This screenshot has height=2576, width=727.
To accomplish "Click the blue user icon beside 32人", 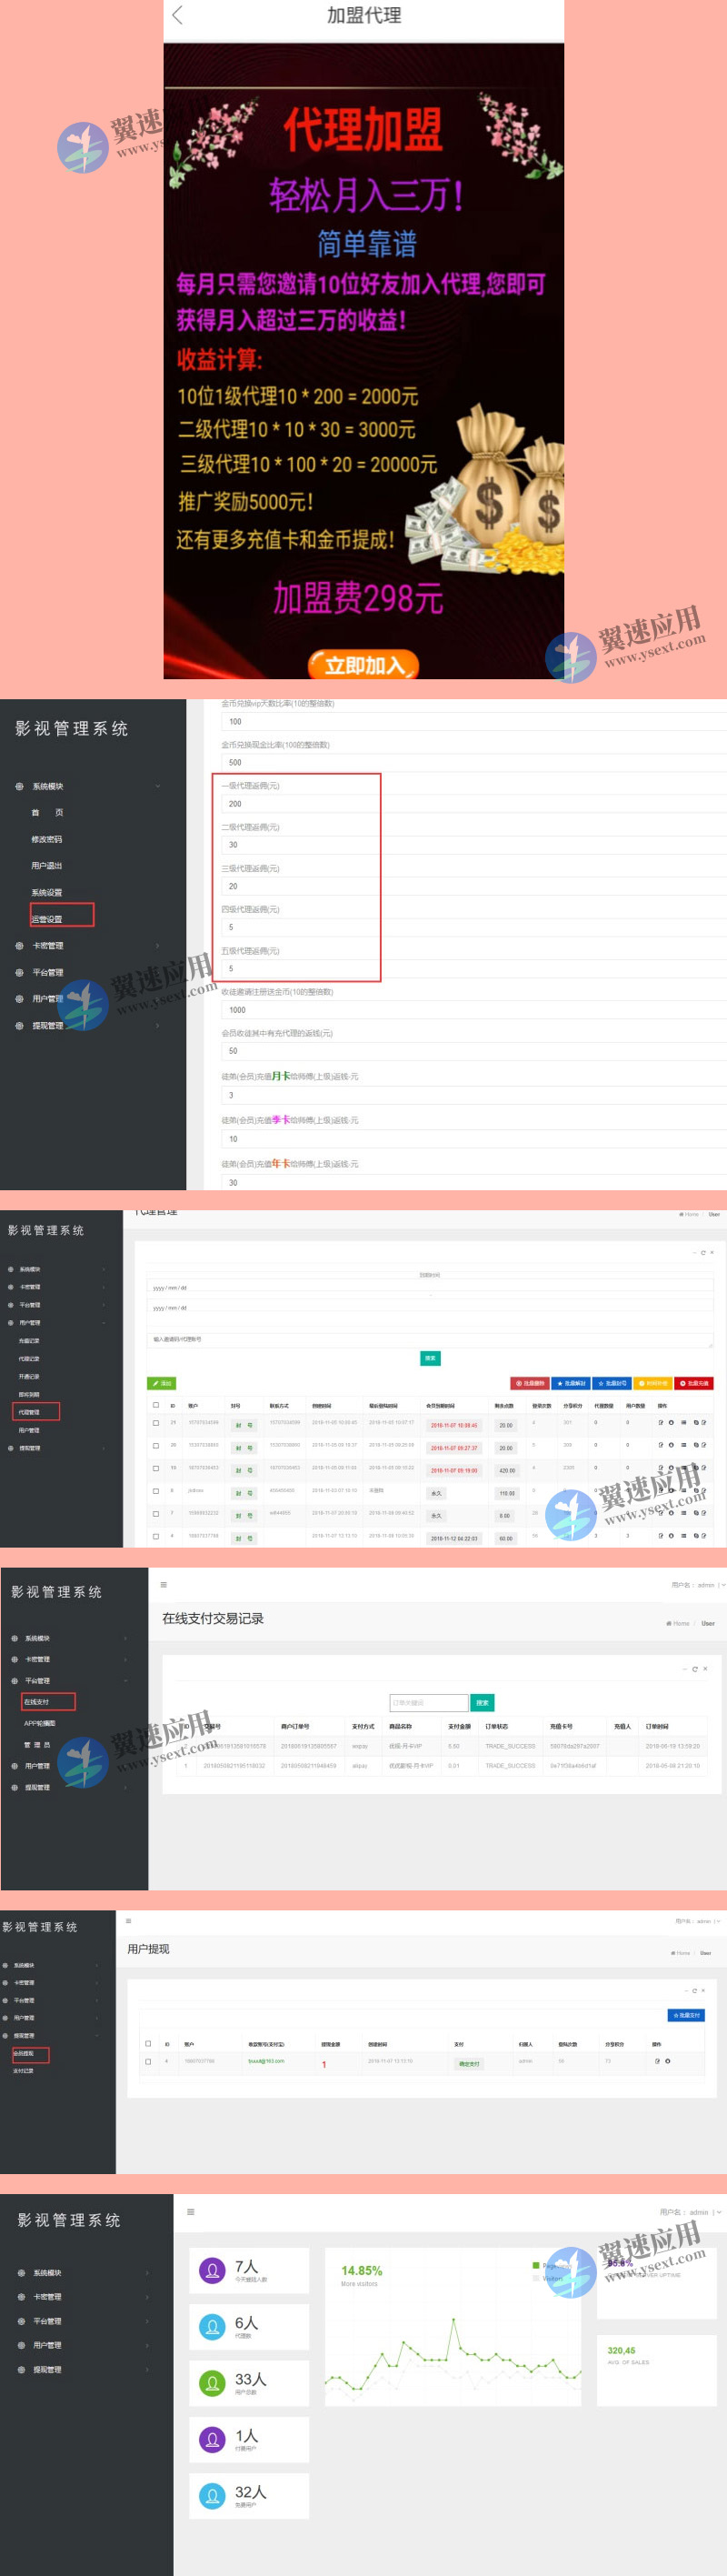I will [x=212, y=2496].
